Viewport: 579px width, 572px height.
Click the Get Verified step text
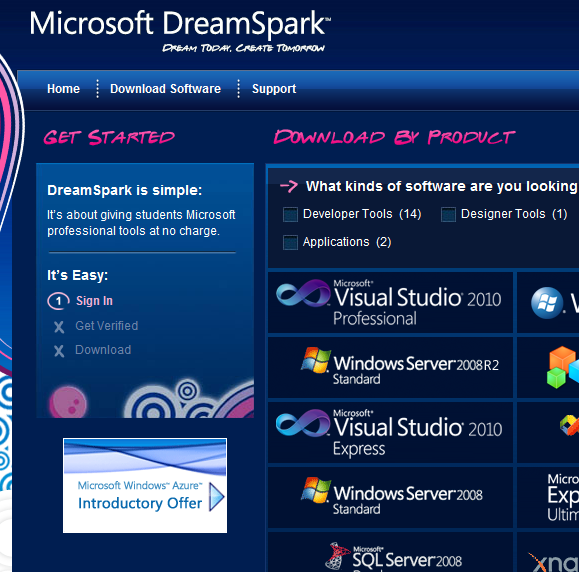107,326
